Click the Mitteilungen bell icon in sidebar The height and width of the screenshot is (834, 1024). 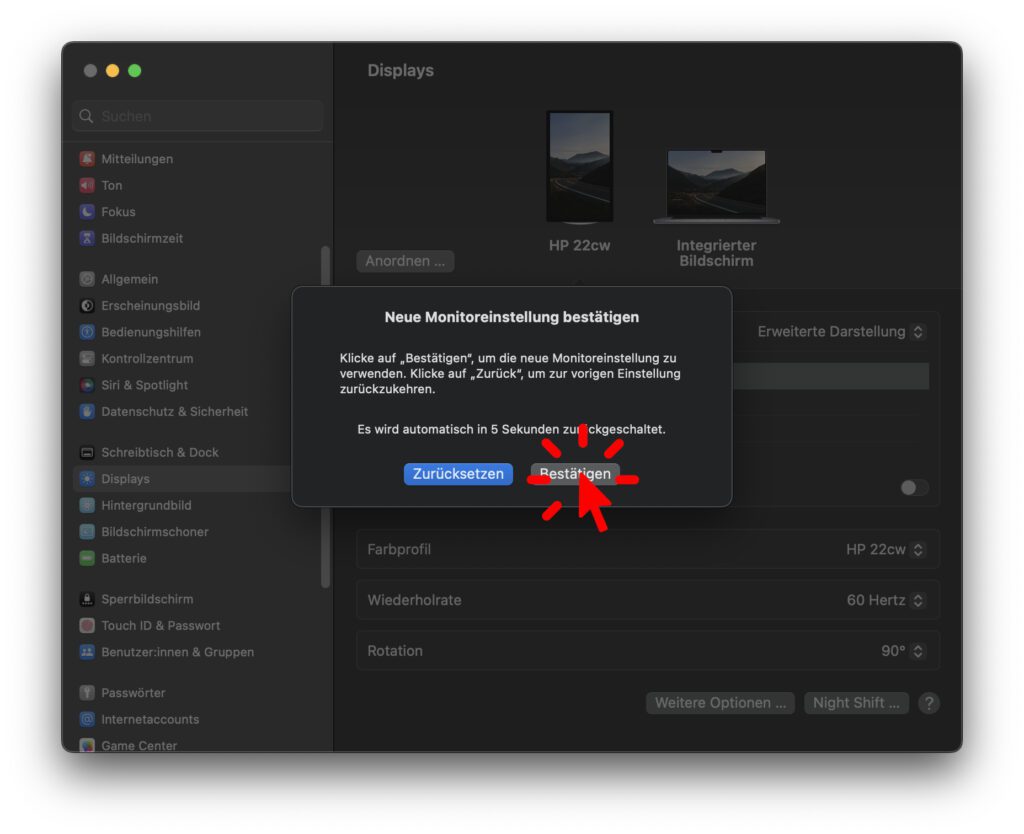87,159
